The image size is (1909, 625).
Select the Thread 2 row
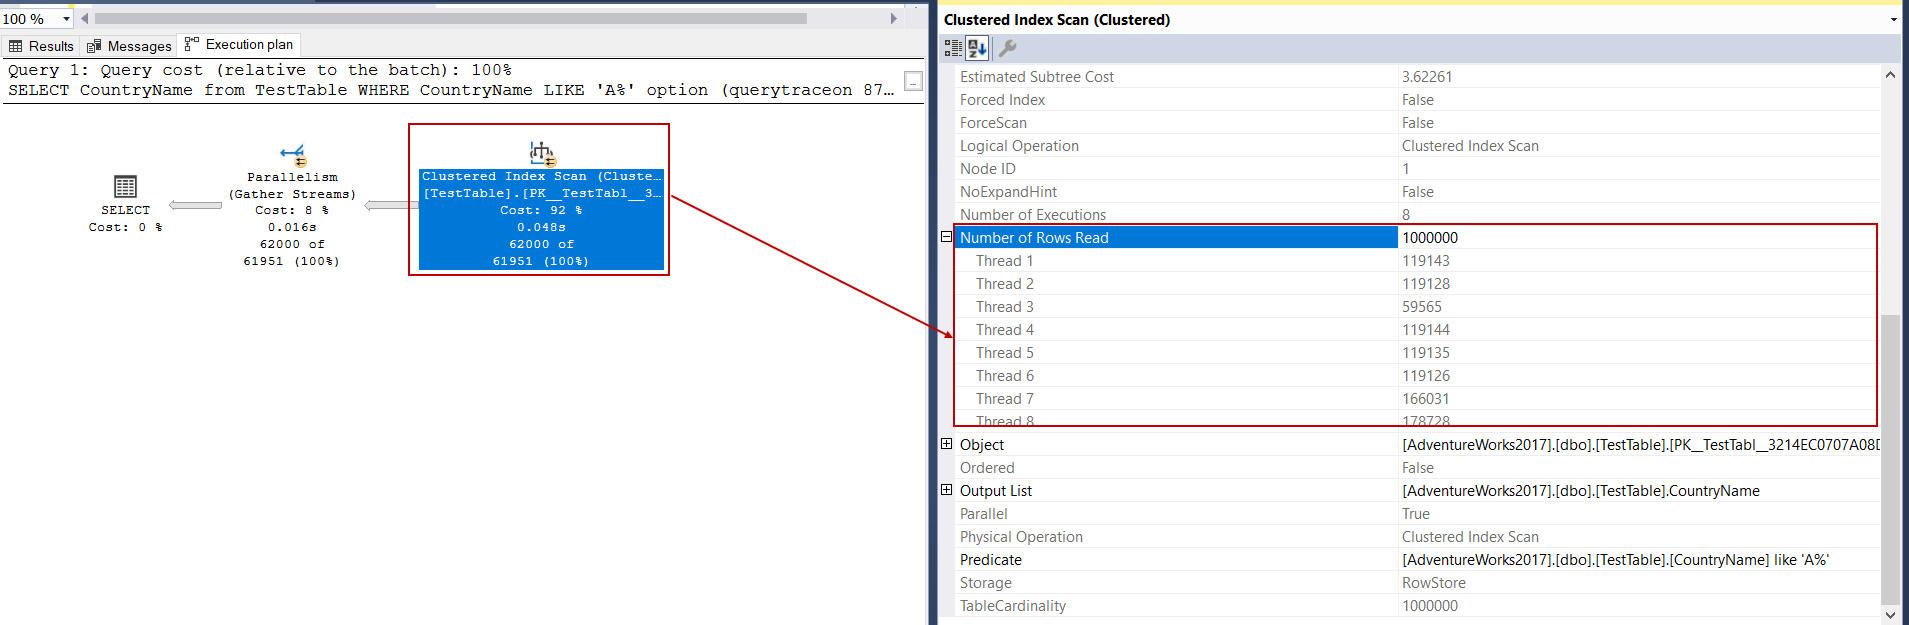point(1417,284)
